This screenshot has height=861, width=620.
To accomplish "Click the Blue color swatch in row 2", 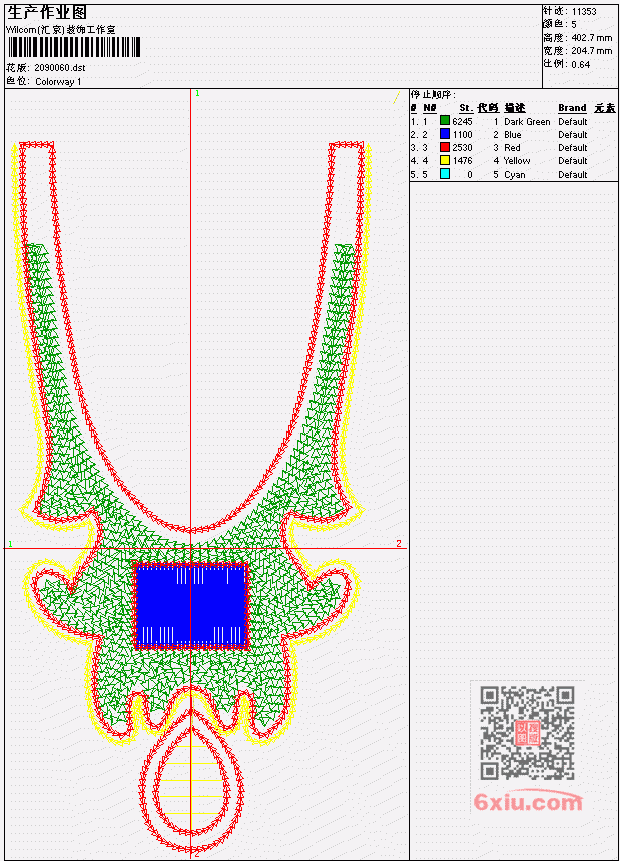I will click(x=445, y=133).
